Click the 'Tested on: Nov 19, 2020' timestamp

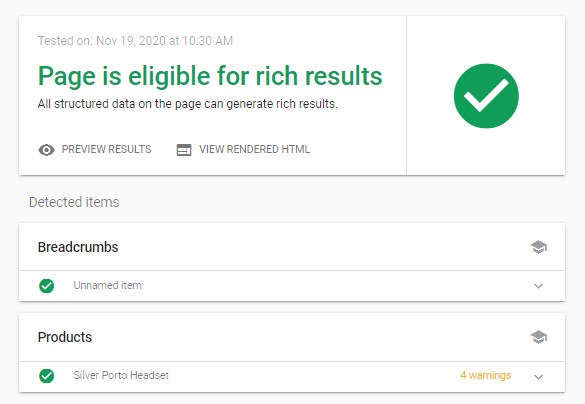point(135,41)
